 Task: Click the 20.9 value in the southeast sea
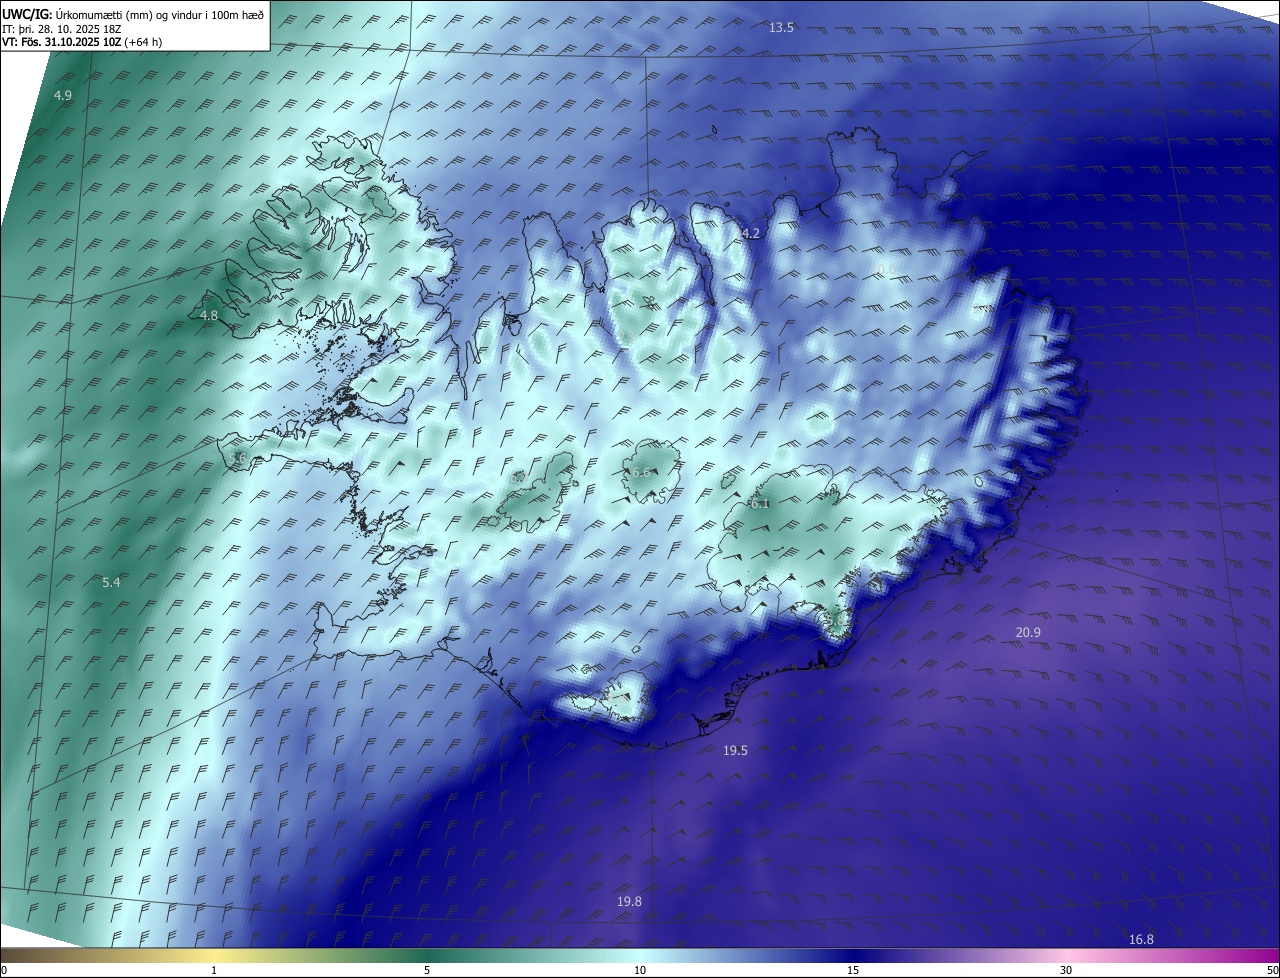(x=1028, y=633)
